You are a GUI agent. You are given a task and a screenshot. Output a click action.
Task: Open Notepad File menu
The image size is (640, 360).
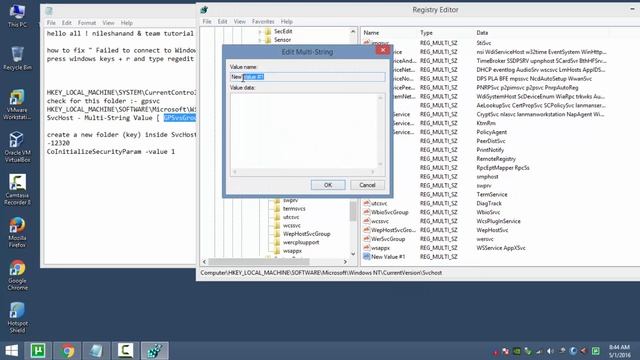51,23
